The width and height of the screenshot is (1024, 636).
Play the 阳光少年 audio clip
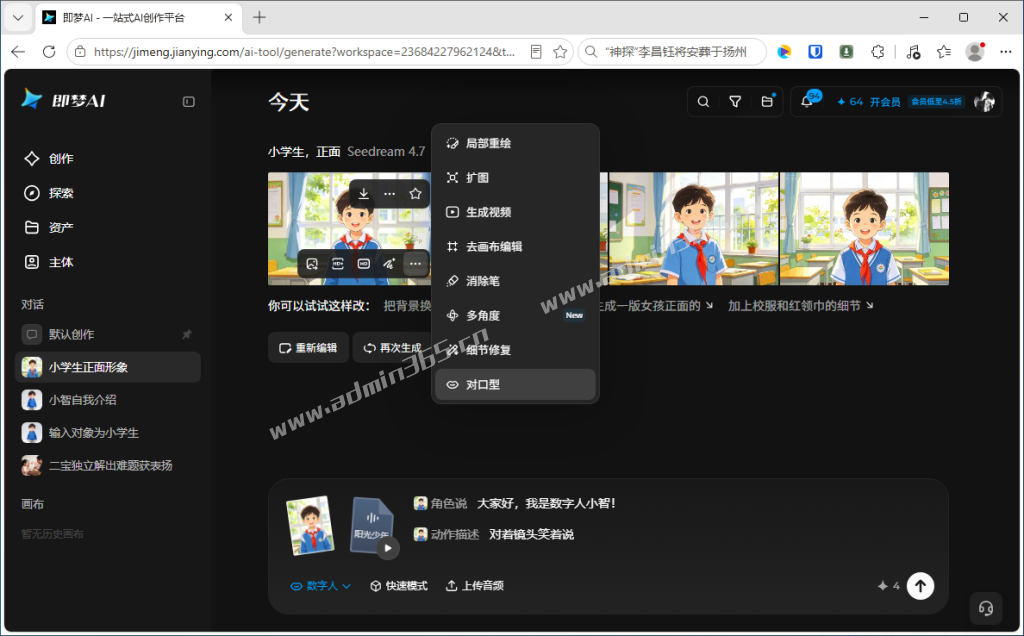(388, 548)
